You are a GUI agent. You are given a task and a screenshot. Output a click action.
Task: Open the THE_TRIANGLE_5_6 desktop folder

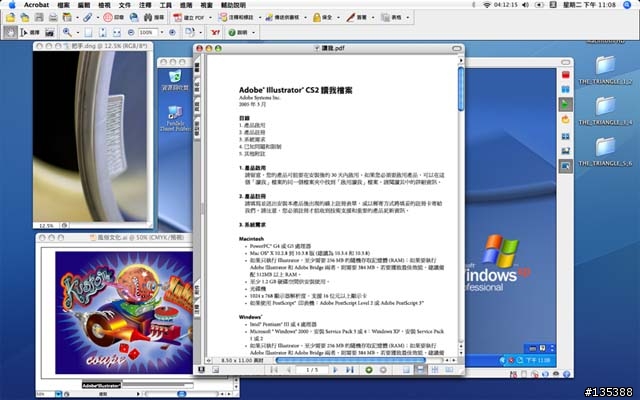(605, 151)
